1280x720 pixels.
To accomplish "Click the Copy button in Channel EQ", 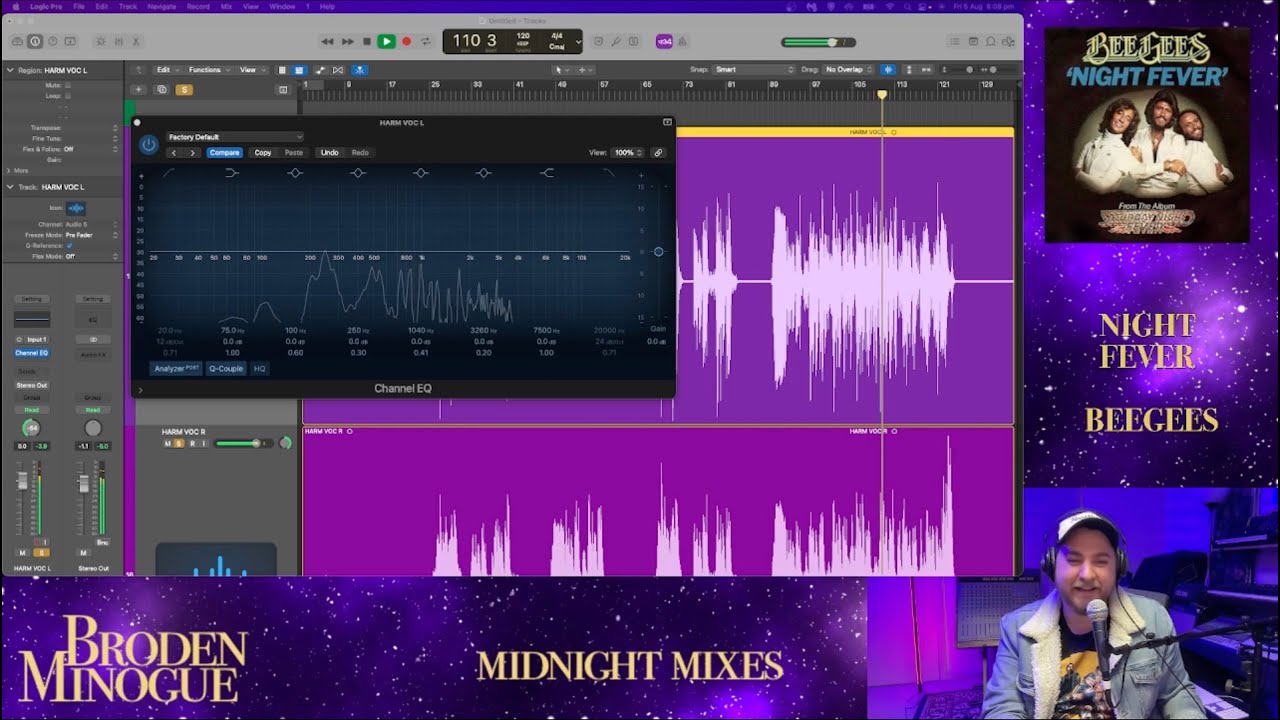I will pos(263,153).
